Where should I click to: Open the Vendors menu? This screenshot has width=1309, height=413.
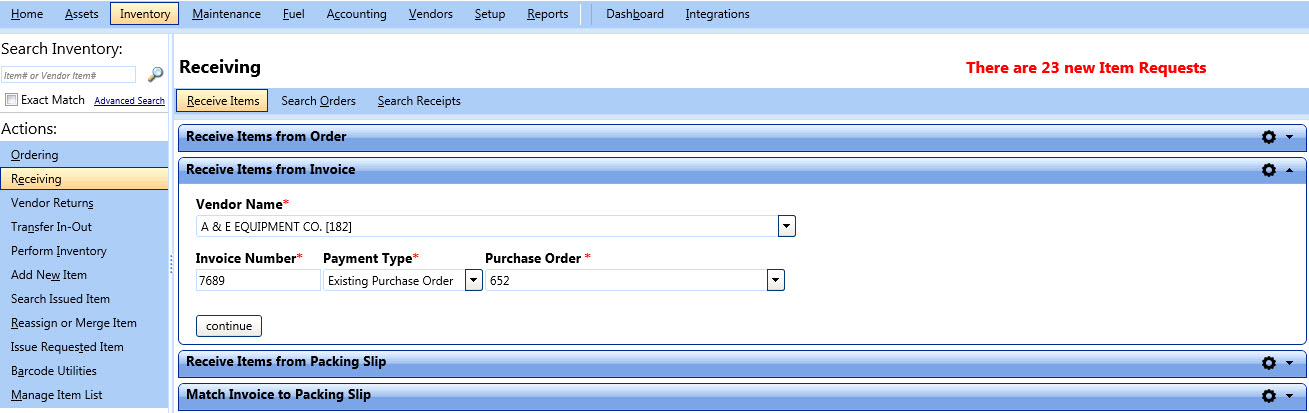pyautogui.click(x=431, y=14)
